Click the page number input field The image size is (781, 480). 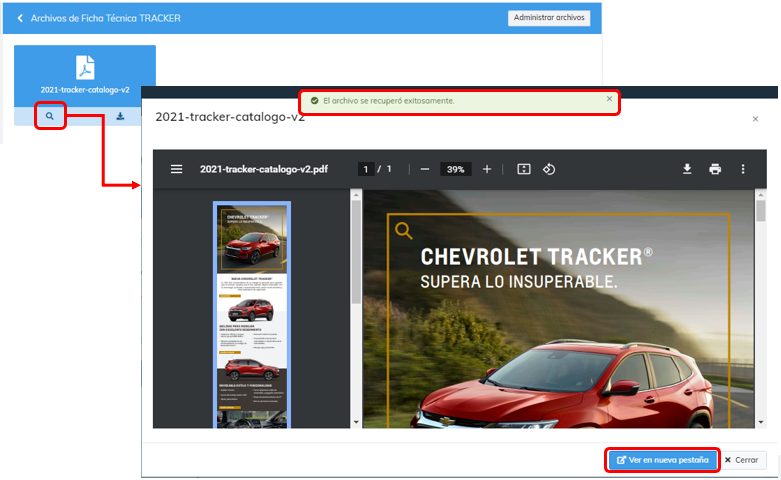(366, 169)
